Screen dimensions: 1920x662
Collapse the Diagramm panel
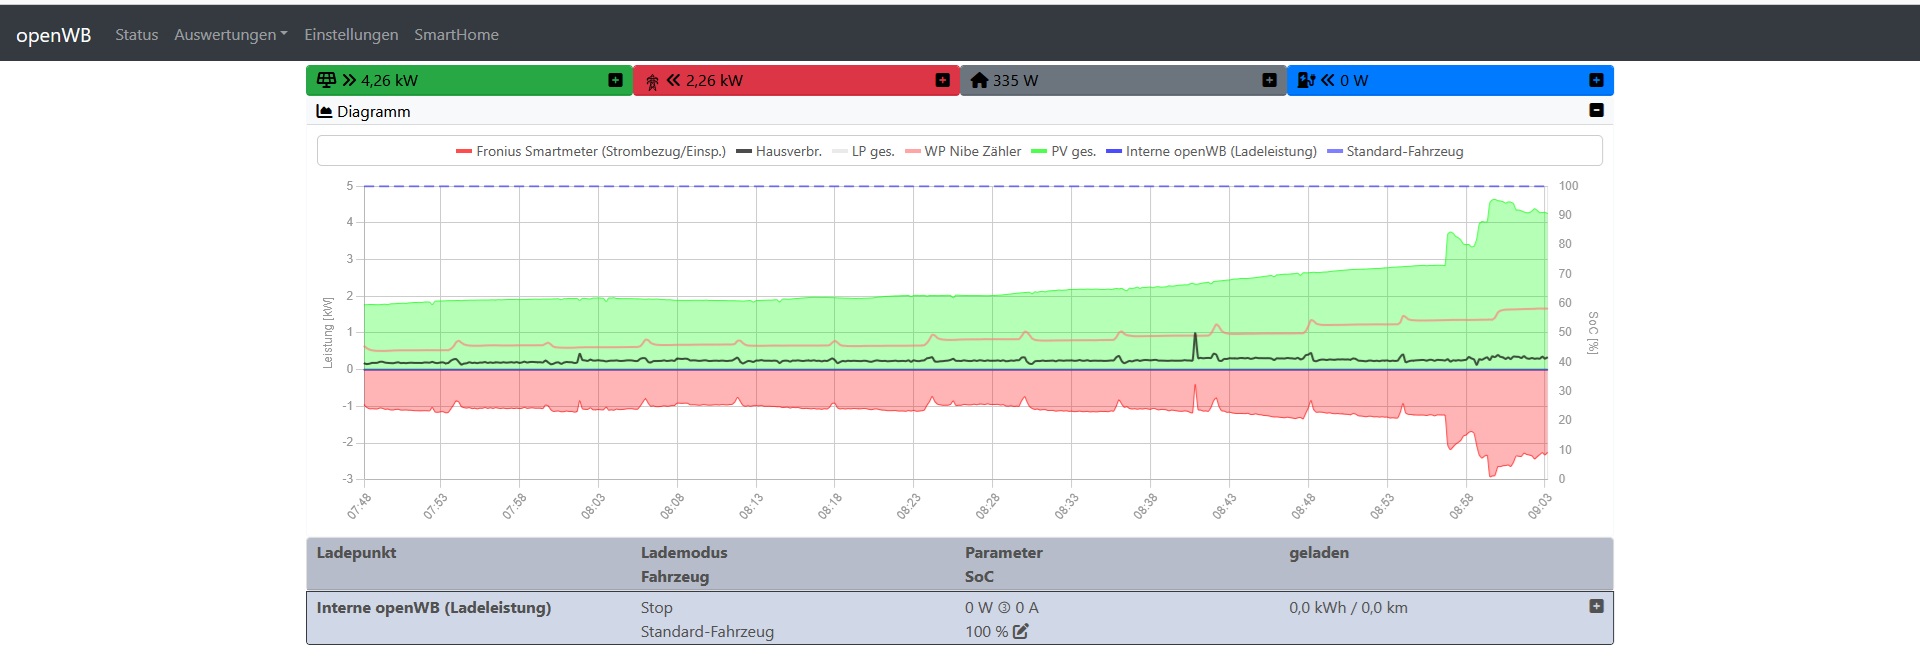coord(1596,110)
